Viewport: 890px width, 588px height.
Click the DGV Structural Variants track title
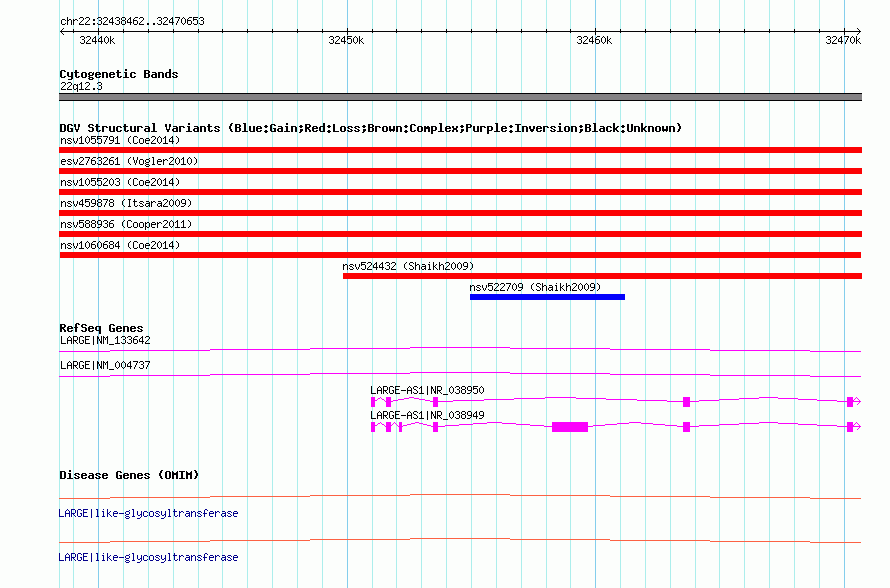click(370, 128)
